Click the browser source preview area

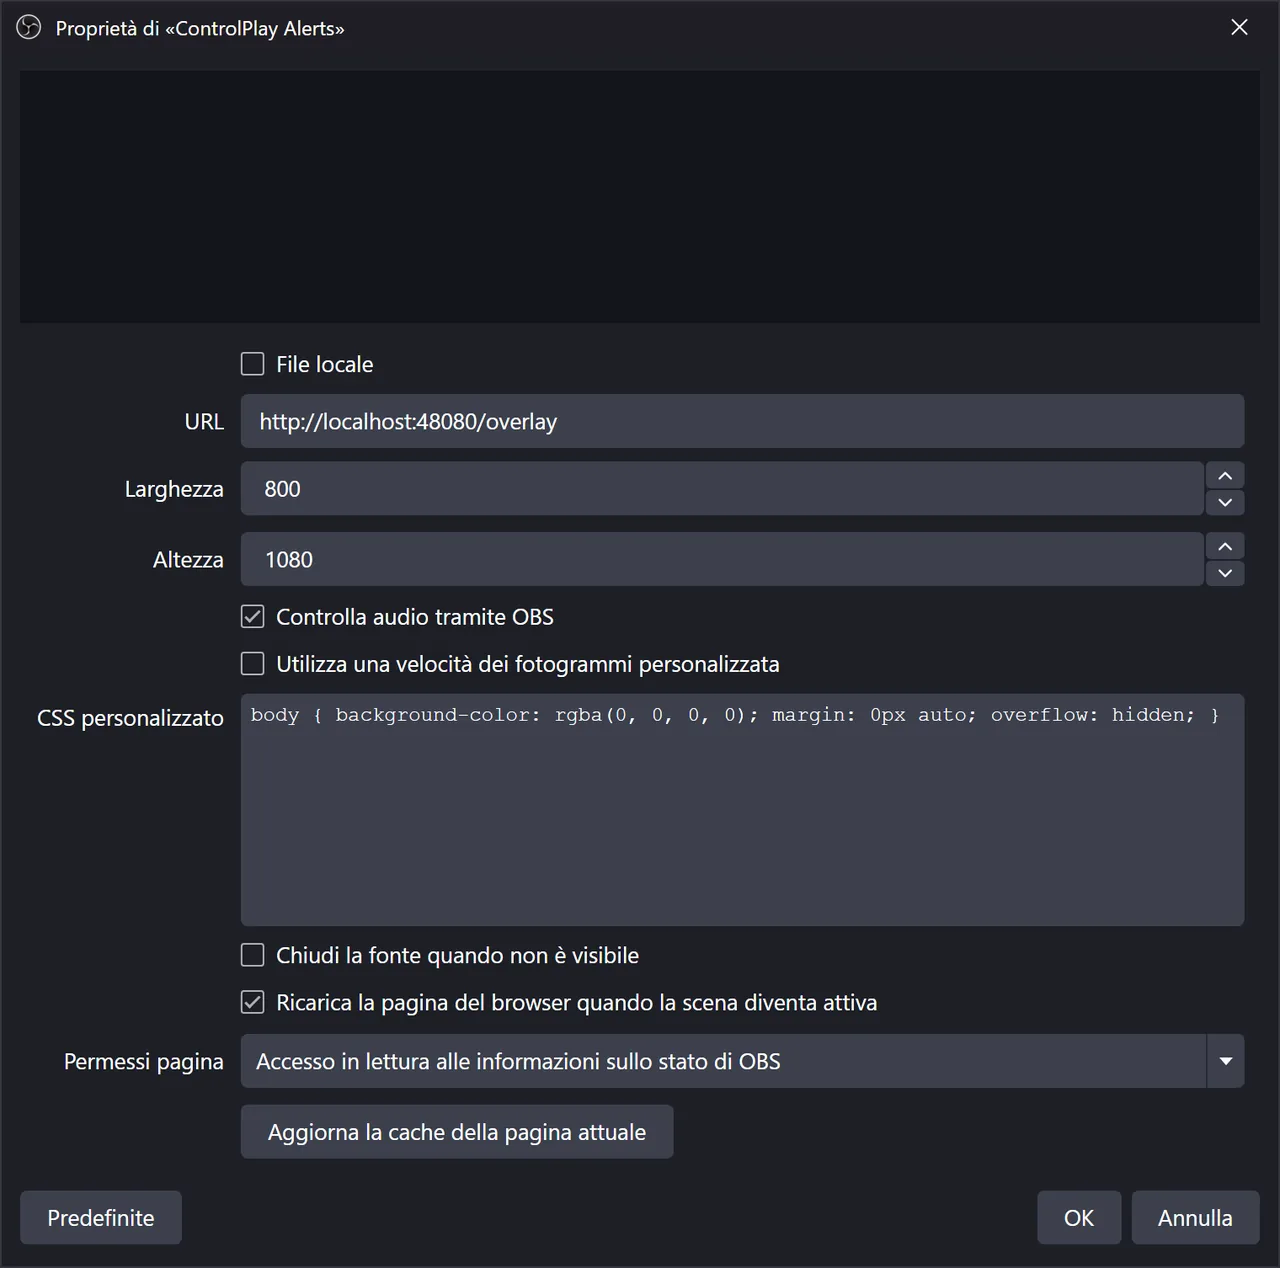click(x=640, y=196)
